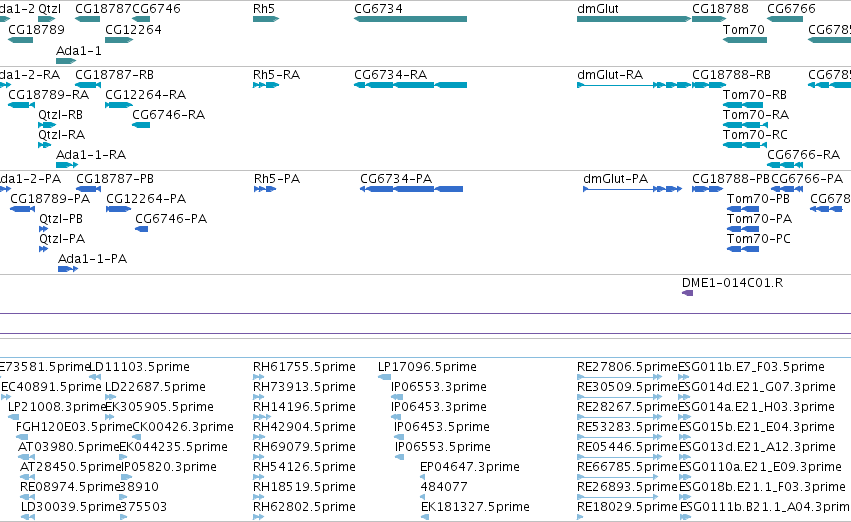Image resolution: width=851 pixels, height=522 pixels.
Task: Click the Qtzl gene label
Action: [x=49, y=9]
